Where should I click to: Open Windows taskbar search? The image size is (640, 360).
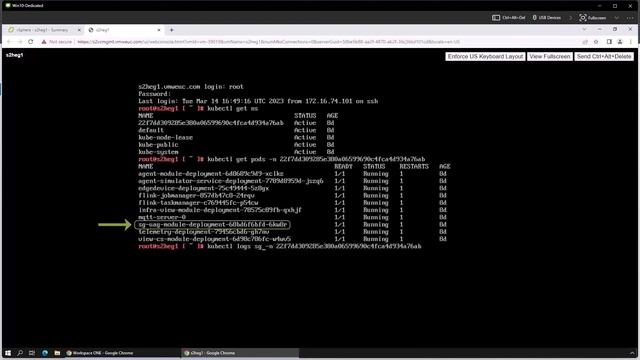point(20,353)
